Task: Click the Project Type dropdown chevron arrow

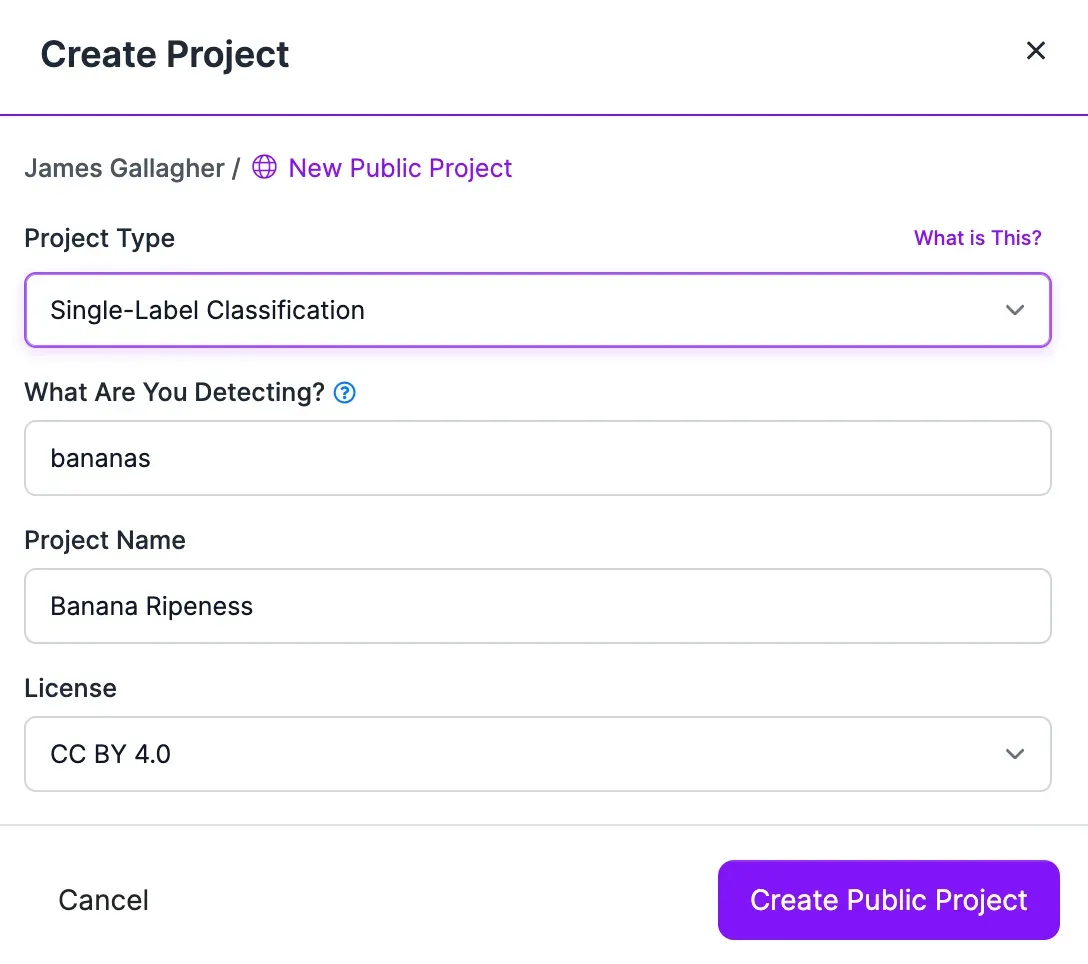Action: [x=1015, y=311]
